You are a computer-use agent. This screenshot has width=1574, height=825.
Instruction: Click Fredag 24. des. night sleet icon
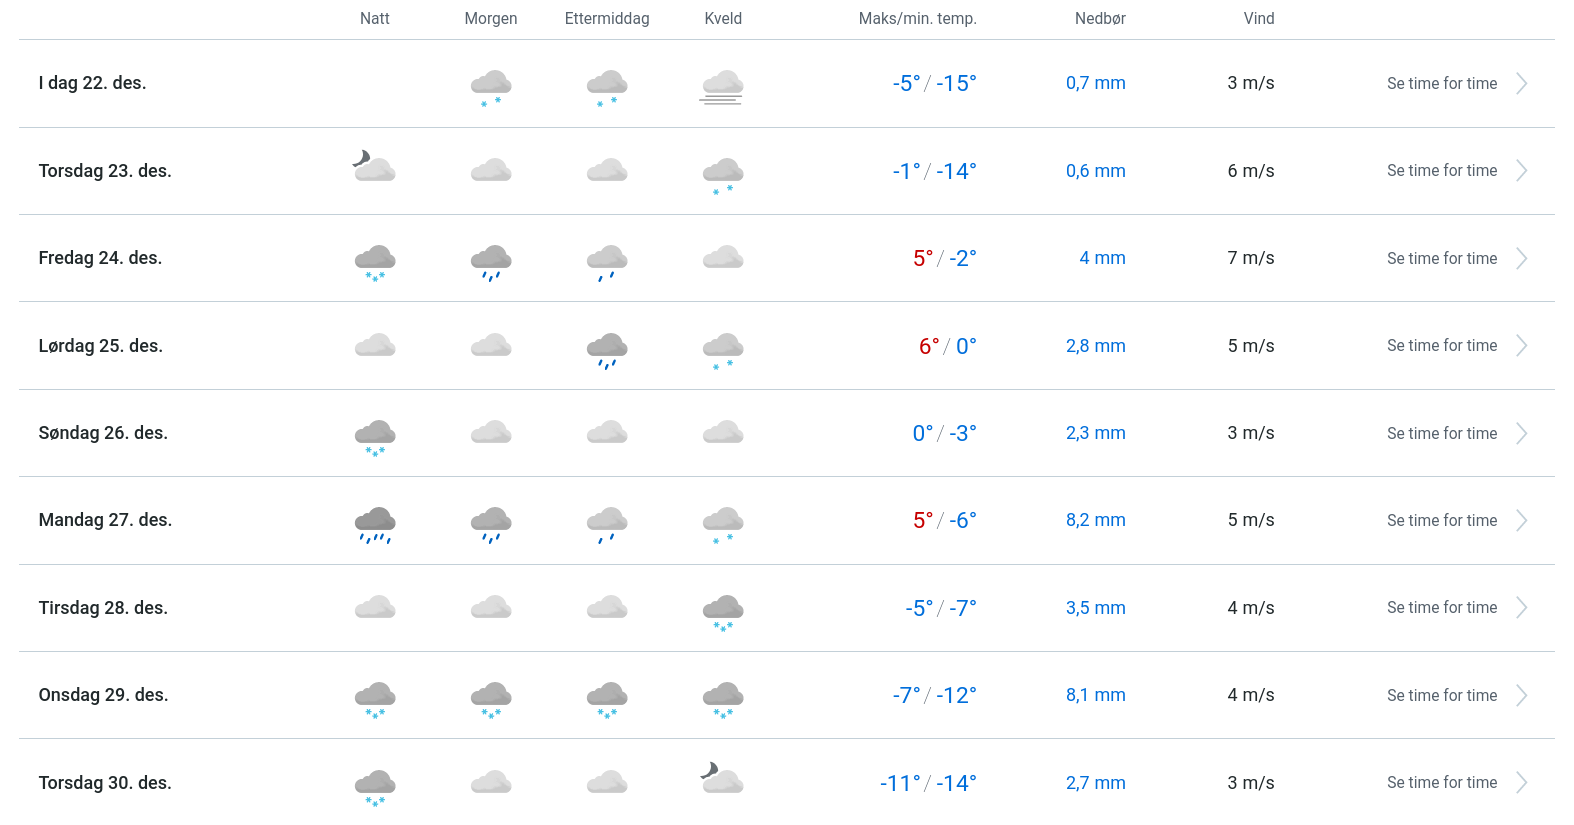(375, 262)
